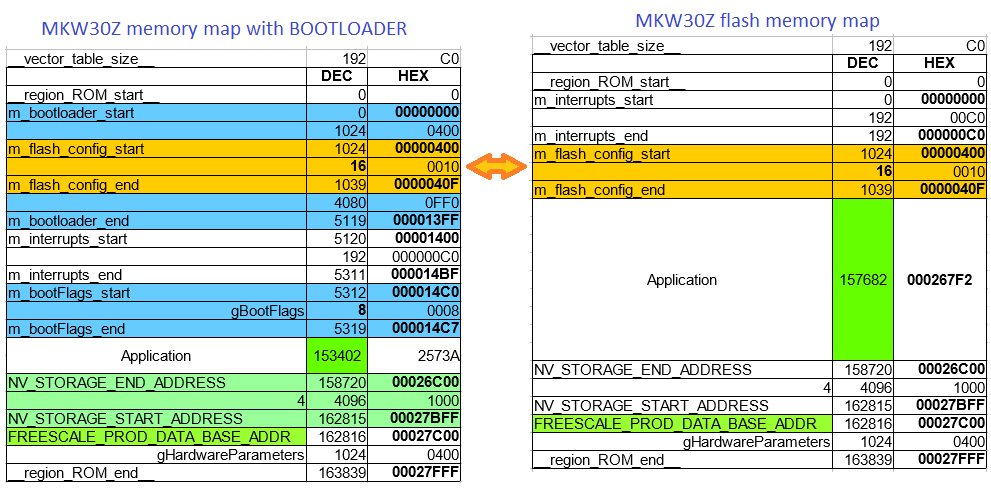This screenshot has height=488, width=991.
Task: Click the 'MKW30Z memory map with BOOTLOADER' title
Action: [224, 29]
